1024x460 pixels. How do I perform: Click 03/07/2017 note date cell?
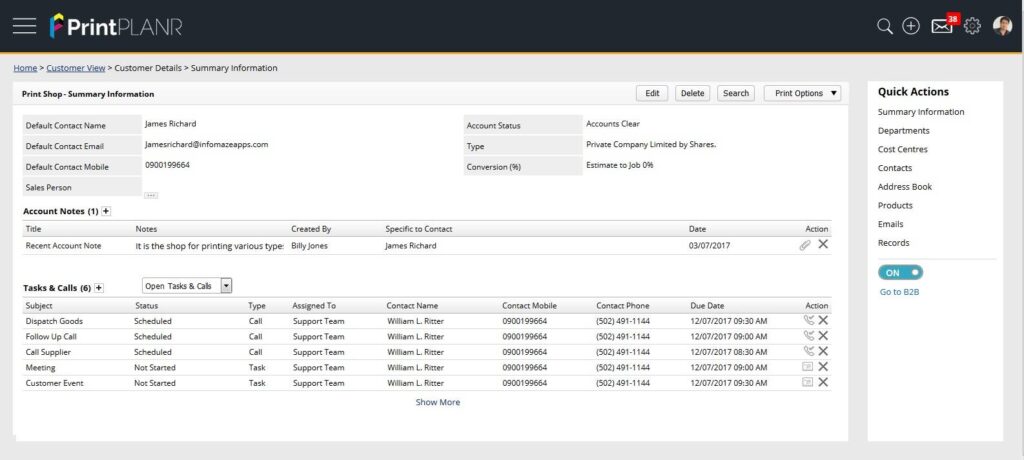pos(709,246)
